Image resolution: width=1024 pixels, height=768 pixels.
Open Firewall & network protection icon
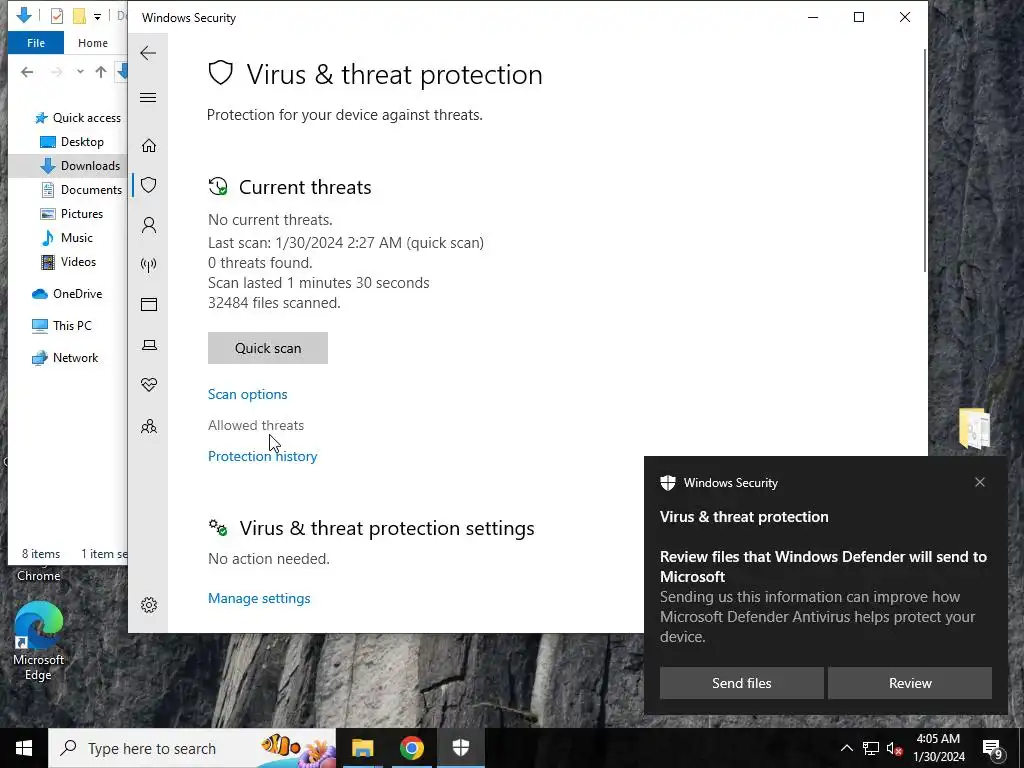(x=149, y=264)
